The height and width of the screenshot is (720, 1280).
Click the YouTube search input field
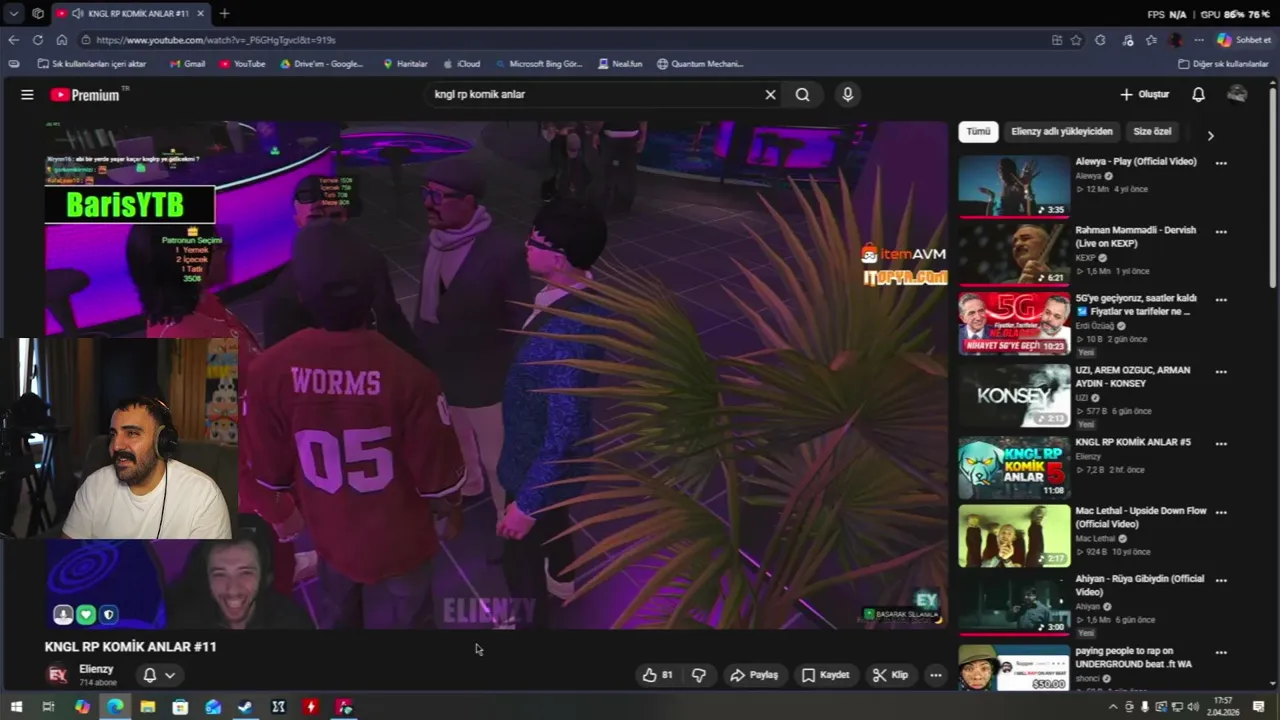[595, 95]
